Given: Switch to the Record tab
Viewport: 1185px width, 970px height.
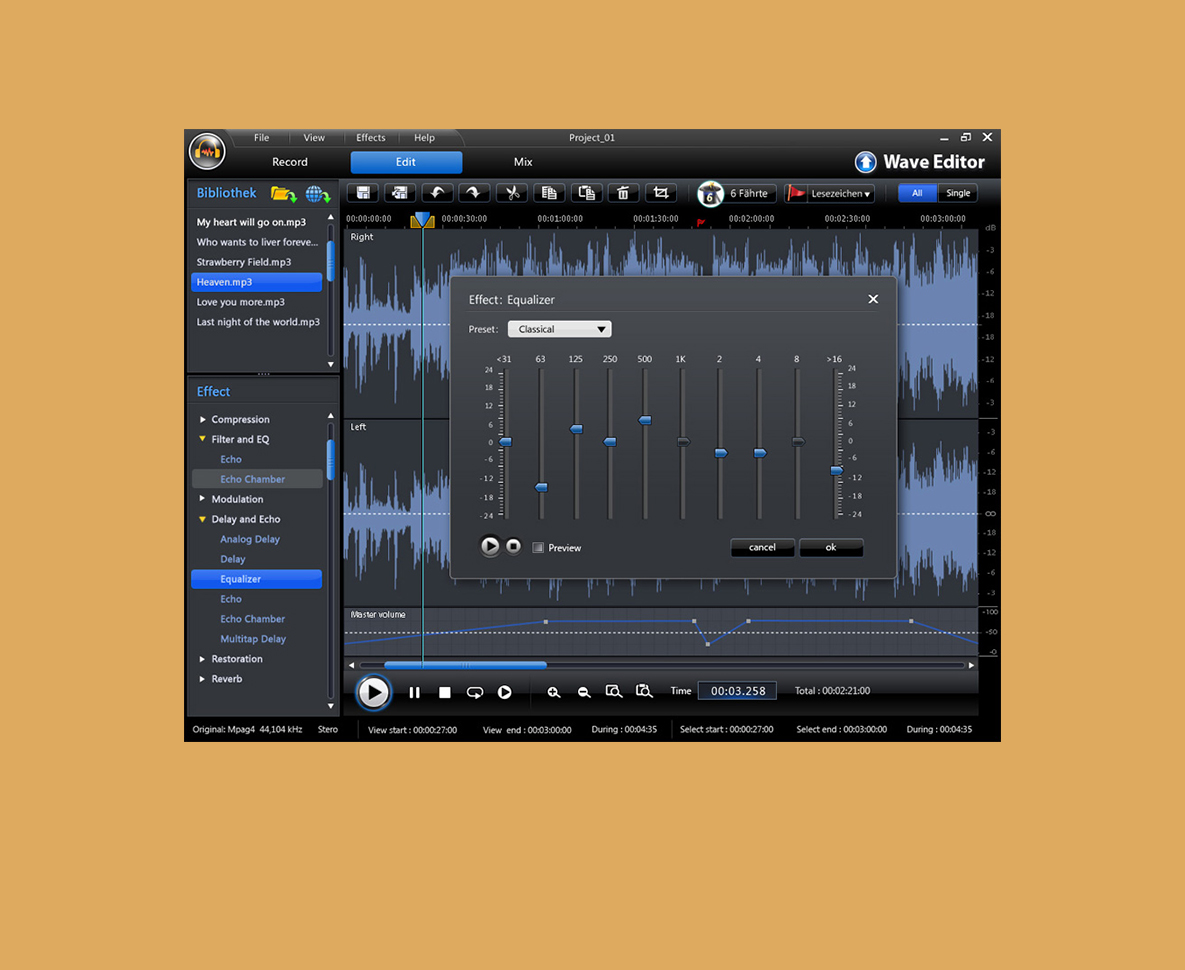Looking at the screenshot, I should click(x=289, y=162).
